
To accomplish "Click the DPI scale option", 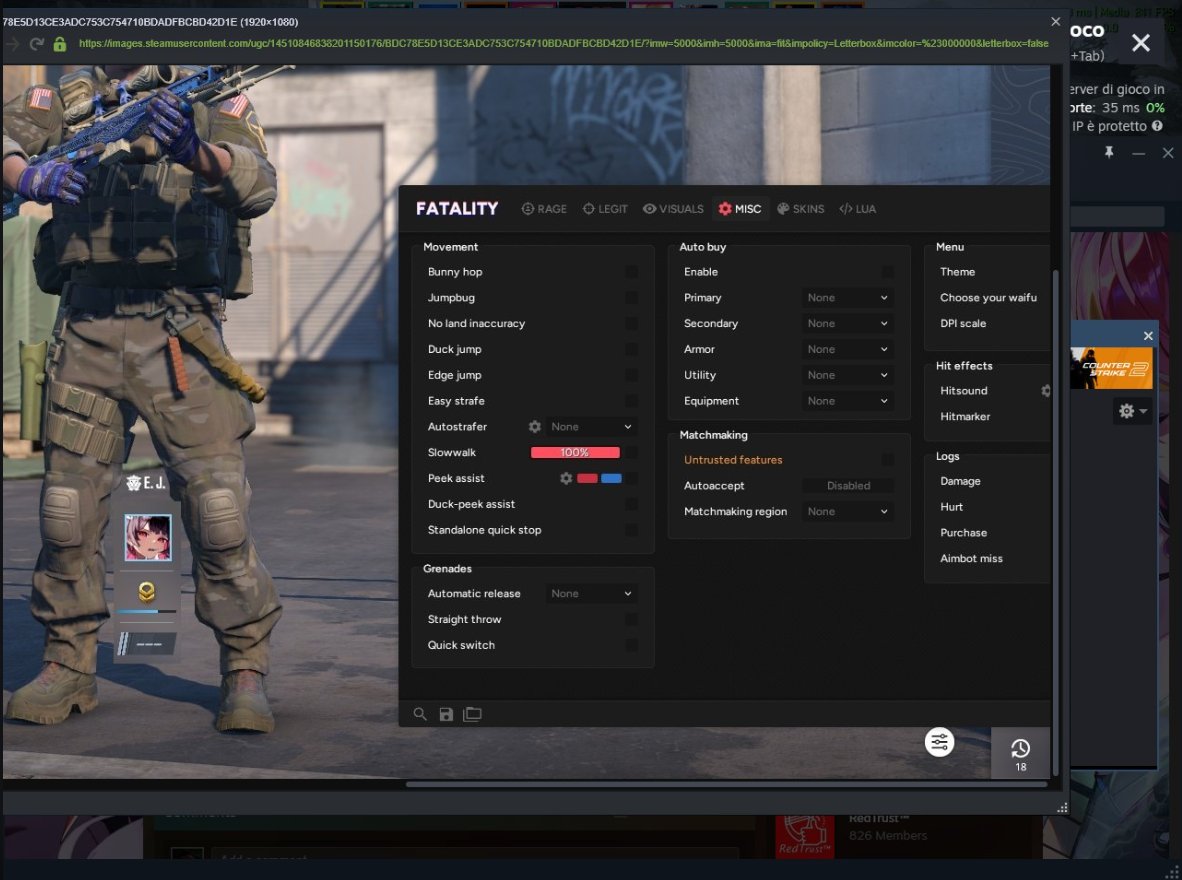I will pyautogui.click(x=963, y=323).
